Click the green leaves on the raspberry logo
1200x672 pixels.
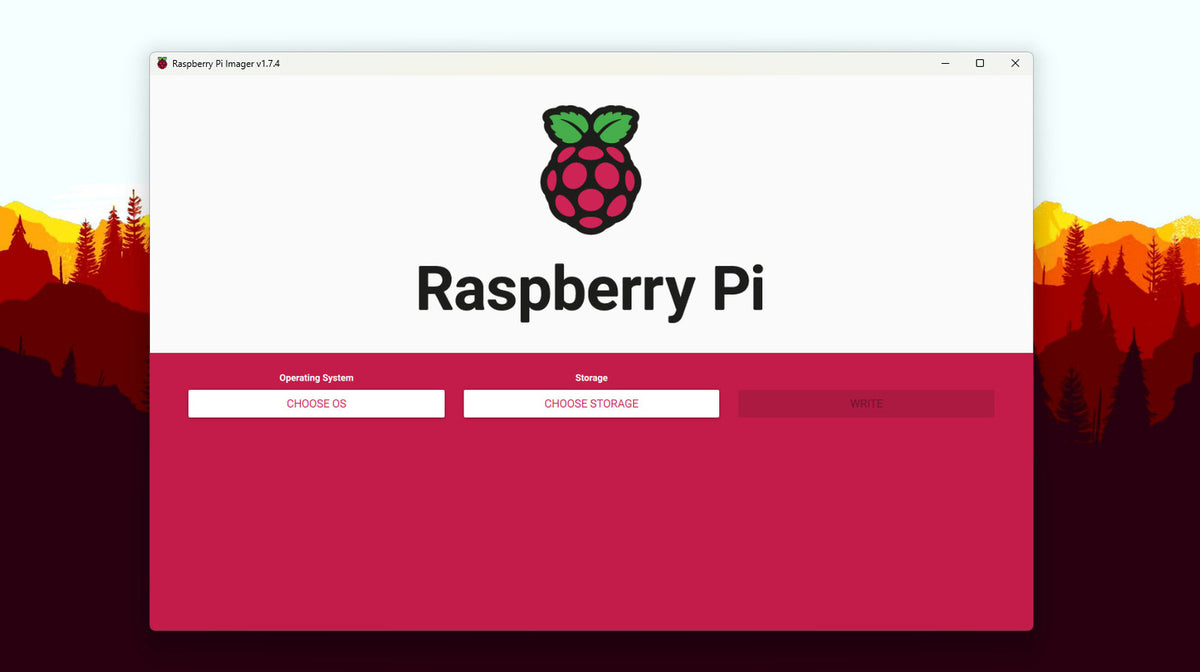pyautogui.click(x=590, y=126)
